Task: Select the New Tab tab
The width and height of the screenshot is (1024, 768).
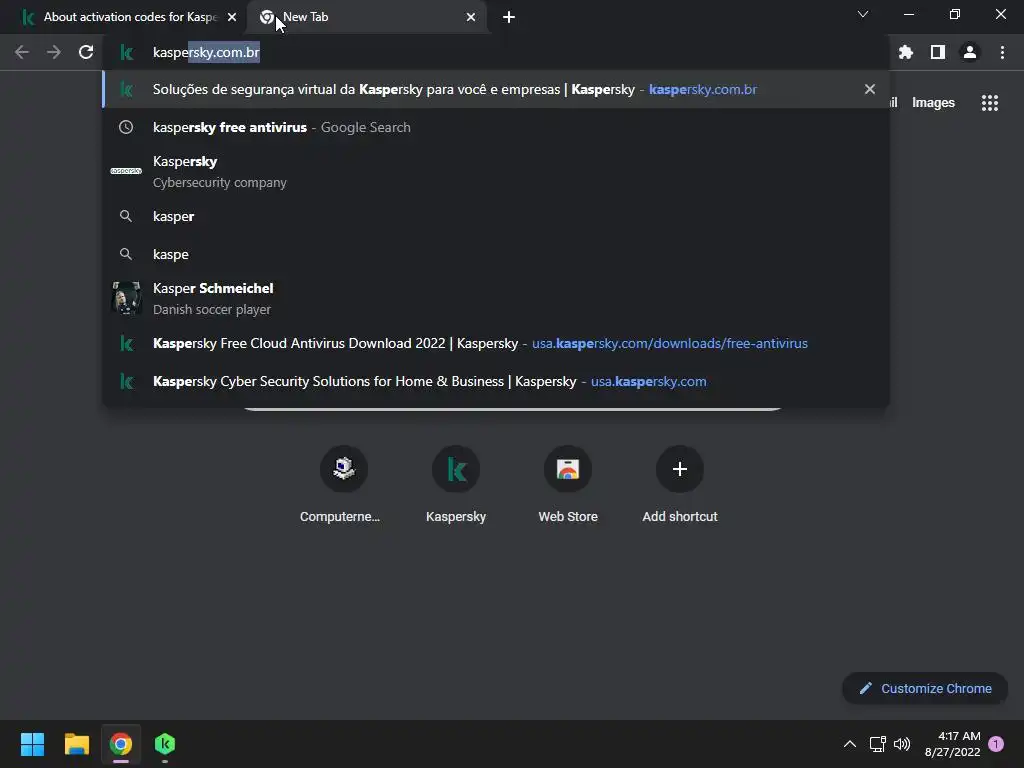Action: (366, 17)
